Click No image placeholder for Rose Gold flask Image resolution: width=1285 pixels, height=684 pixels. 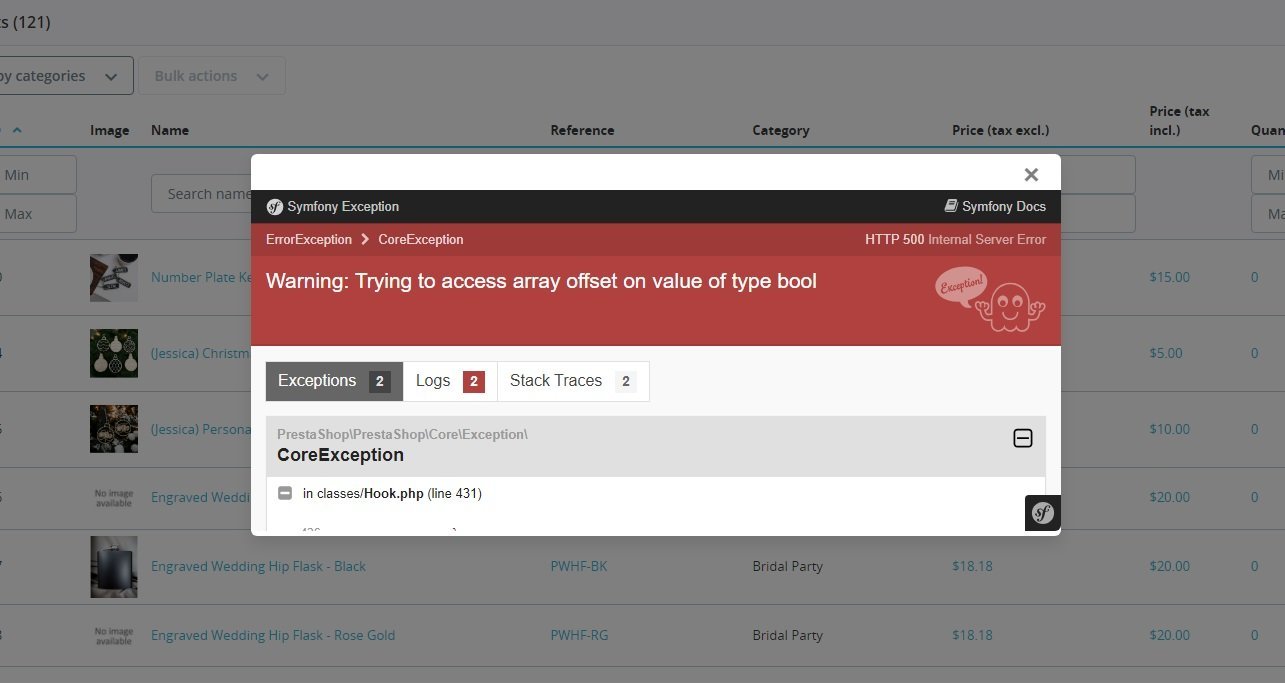tap(114, 635)
